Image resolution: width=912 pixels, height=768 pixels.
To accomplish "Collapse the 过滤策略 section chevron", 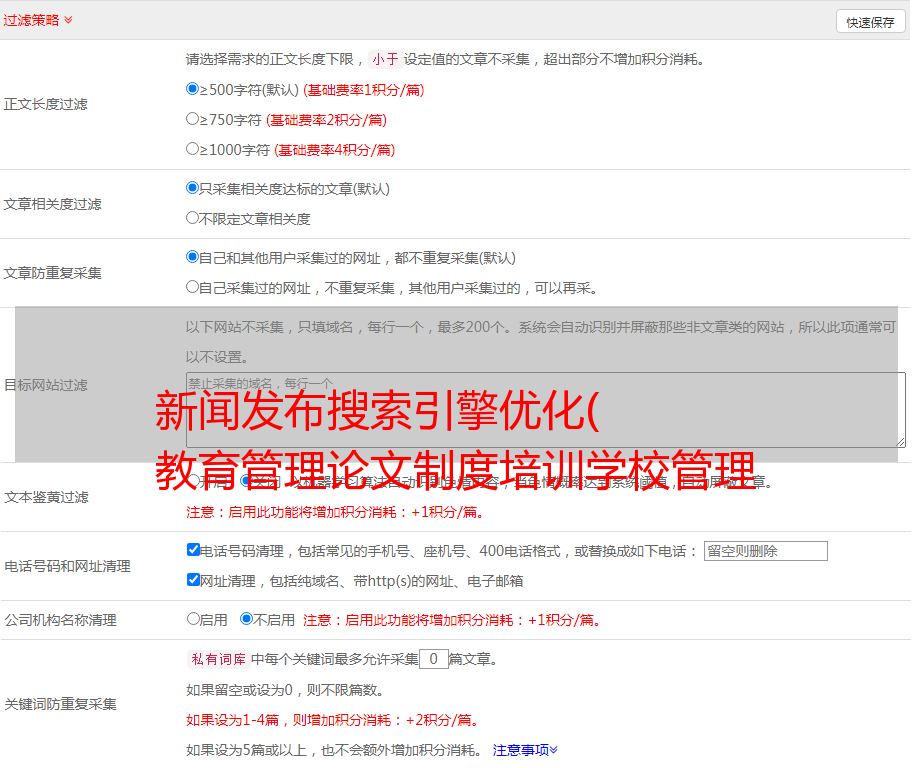I will pyautogui.click(x=68, y=20).
